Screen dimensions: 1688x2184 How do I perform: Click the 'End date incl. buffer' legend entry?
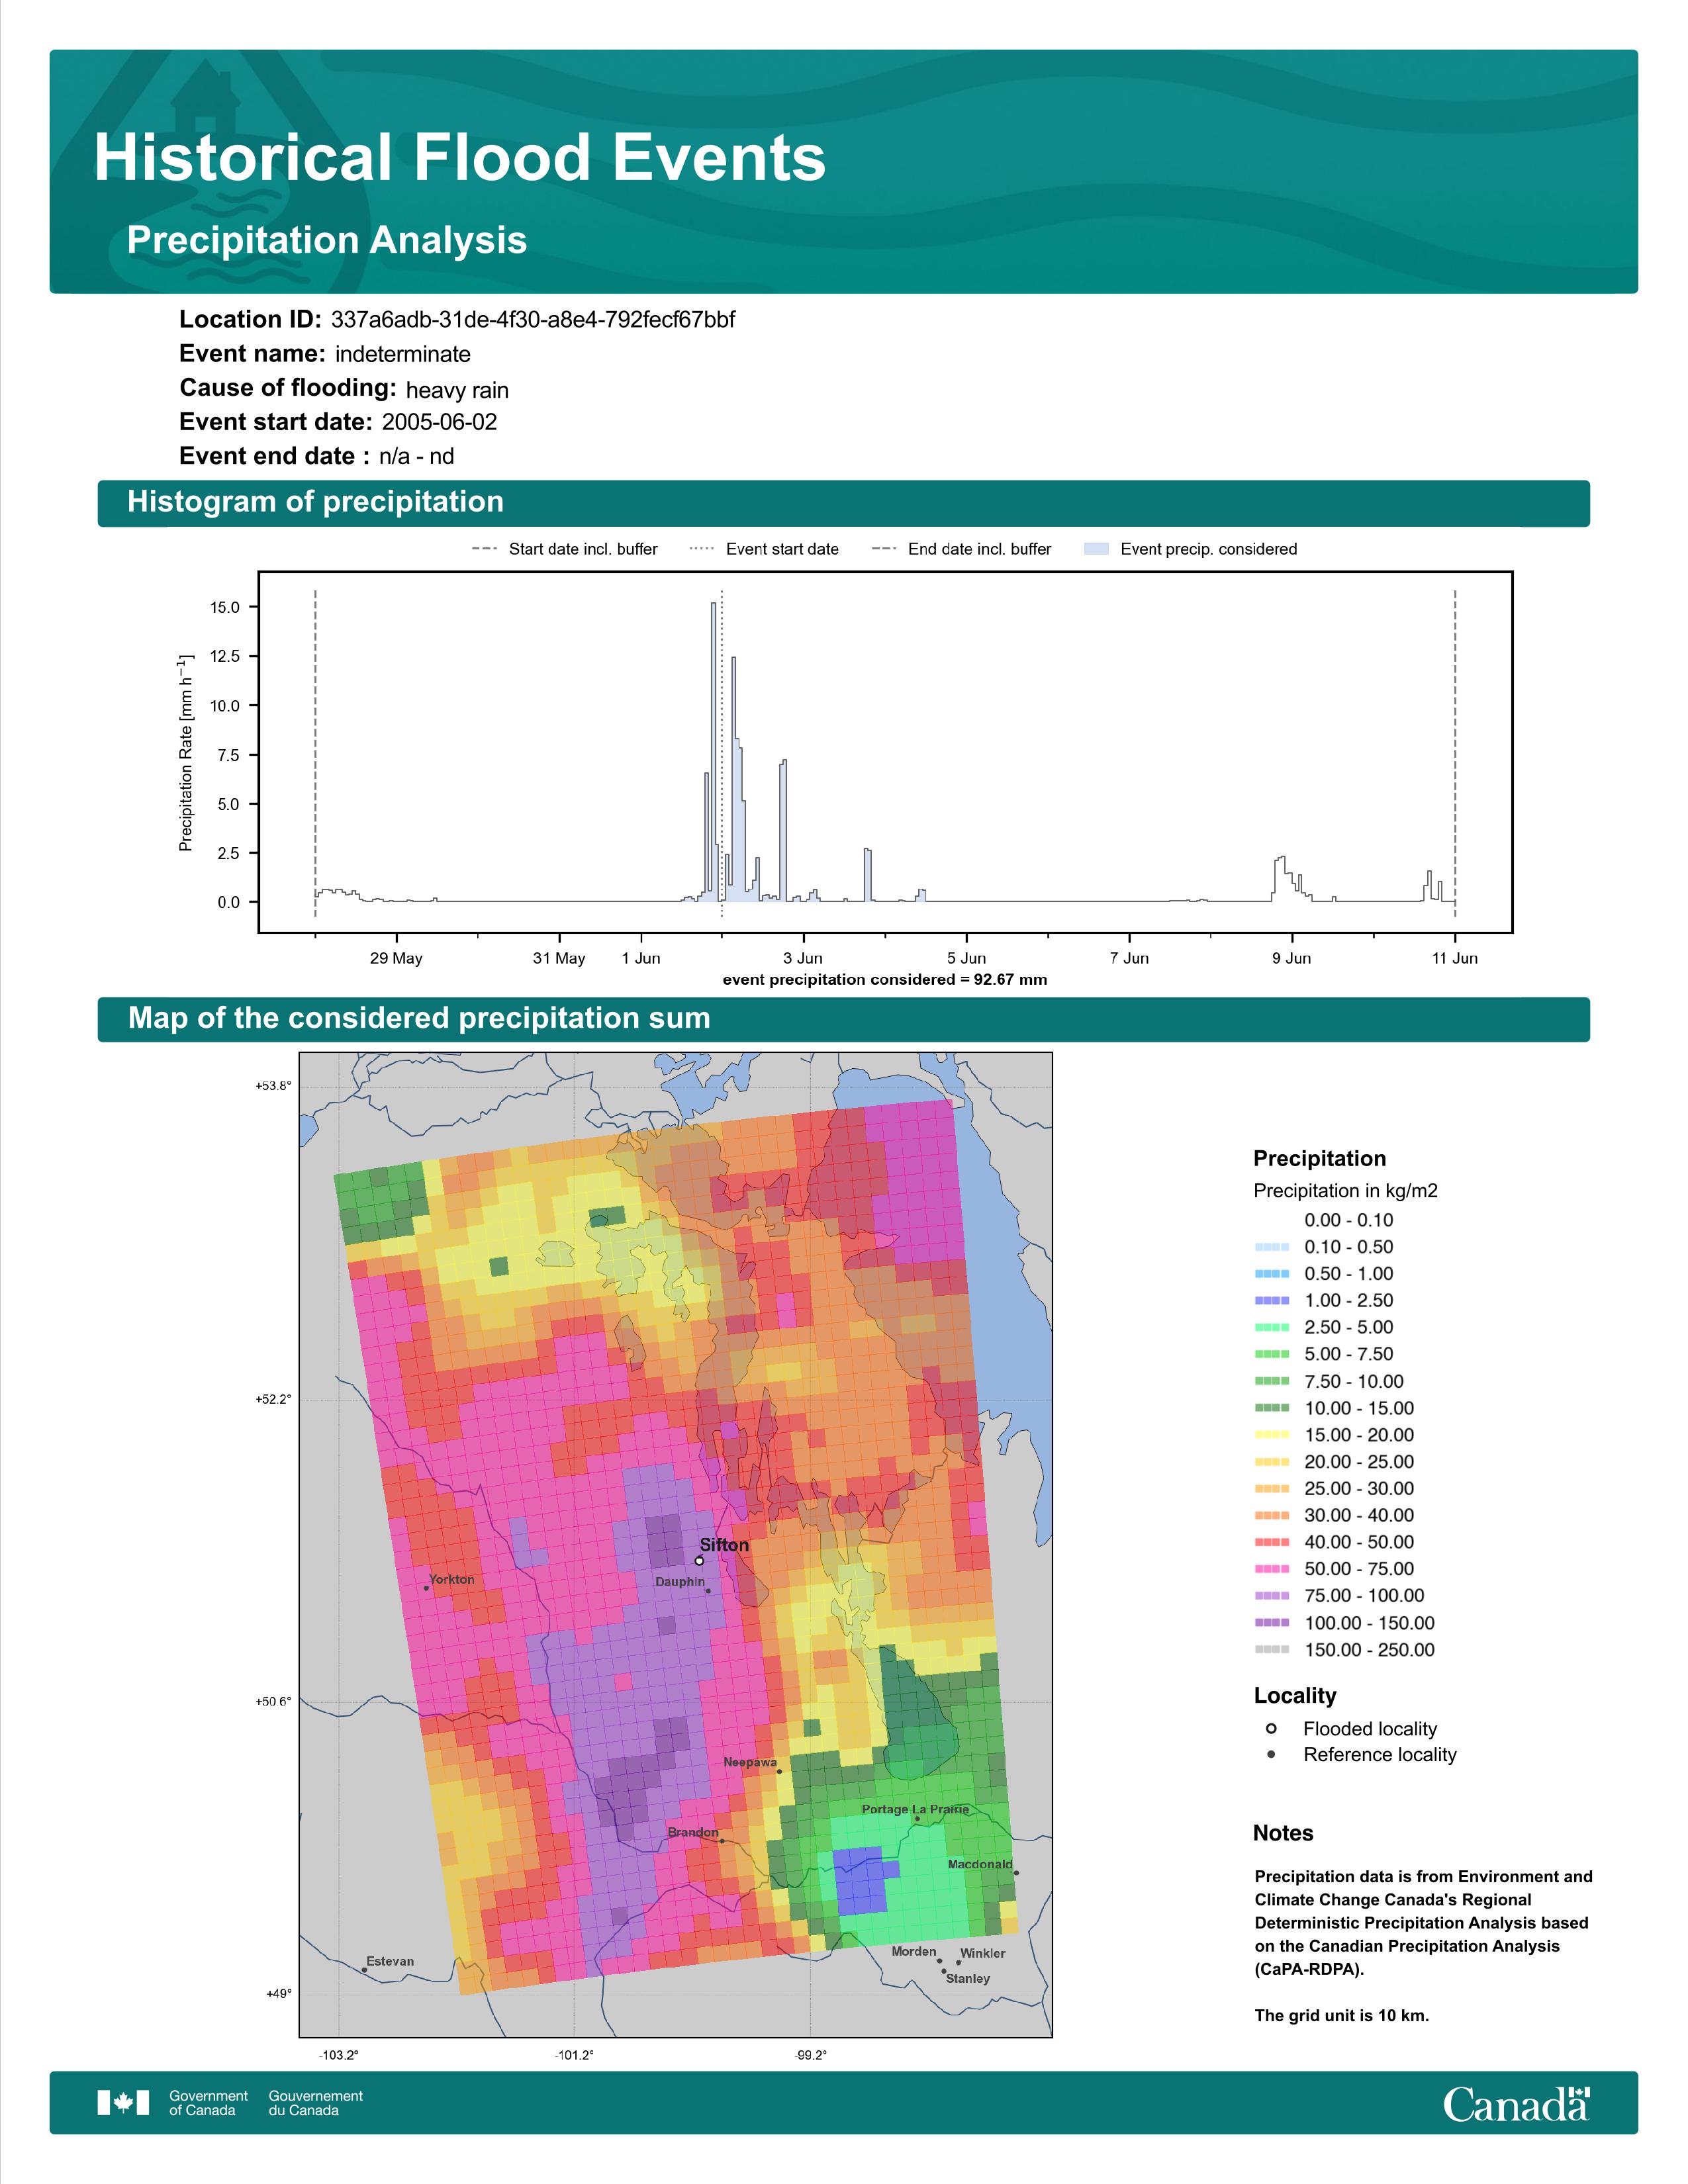(962, 549)
